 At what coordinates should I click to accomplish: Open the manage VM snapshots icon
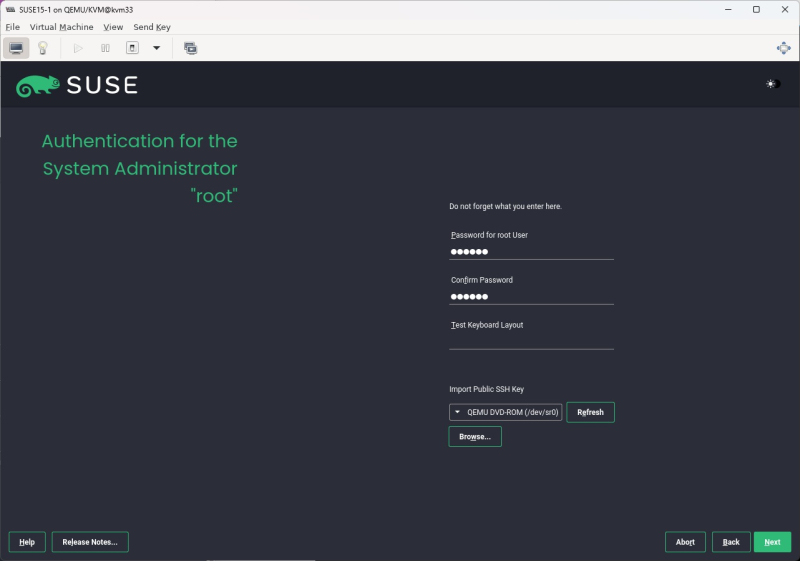190,48
